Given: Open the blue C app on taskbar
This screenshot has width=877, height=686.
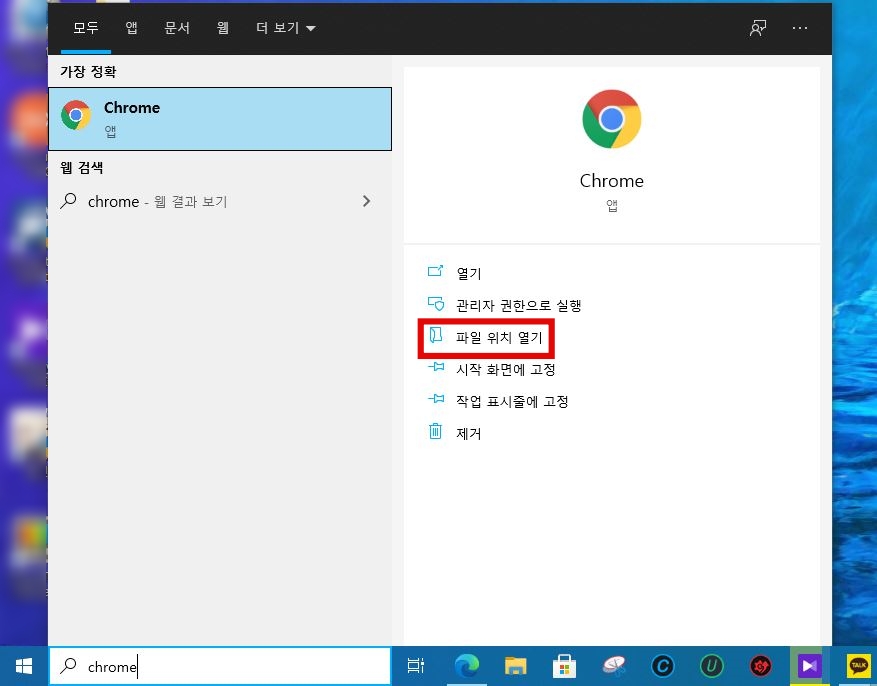Looking at the screenshot, I should 663,666.
